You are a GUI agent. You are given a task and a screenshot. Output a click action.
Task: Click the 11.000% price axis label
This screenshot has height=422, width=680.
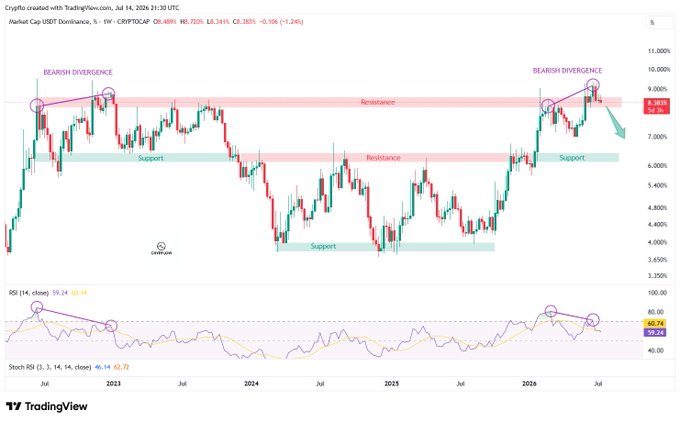(659, 51)
